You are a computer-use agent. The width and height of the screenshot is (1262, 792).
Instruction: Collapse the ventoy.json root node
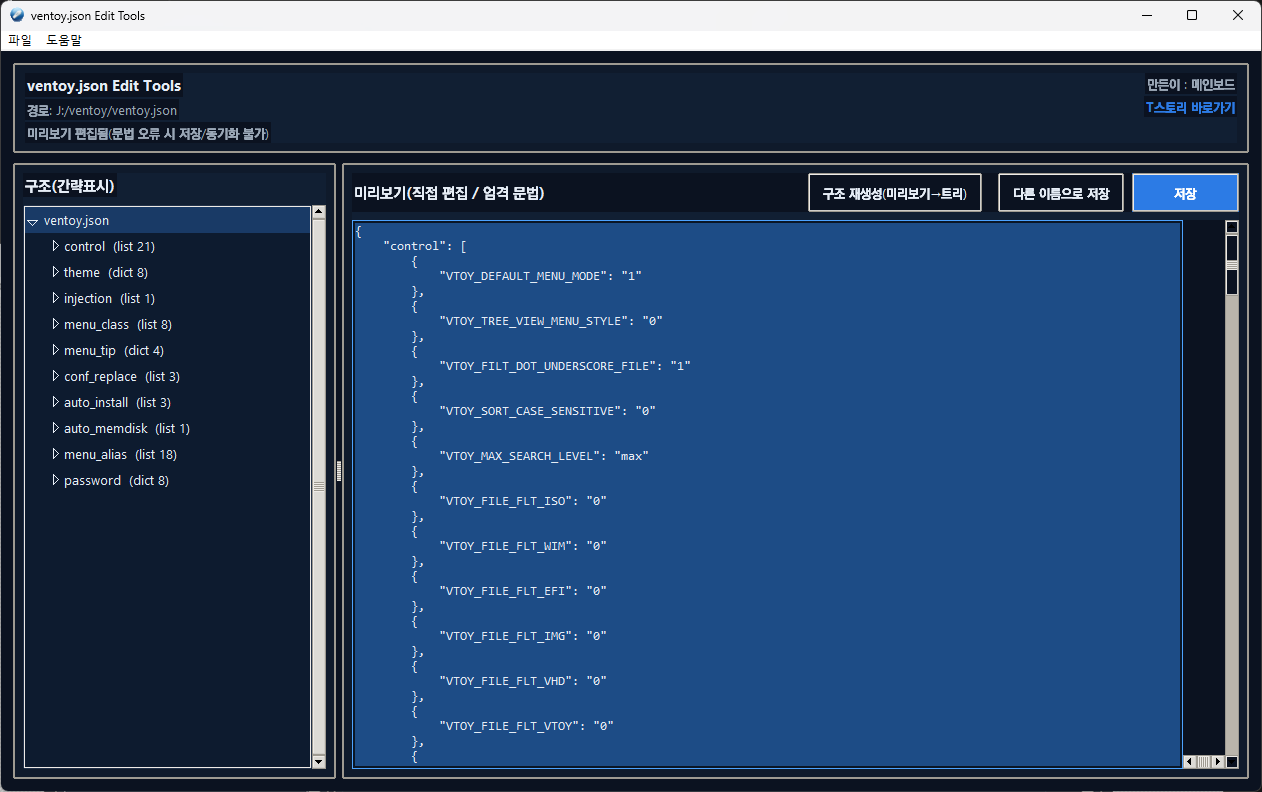click(33, 221)
